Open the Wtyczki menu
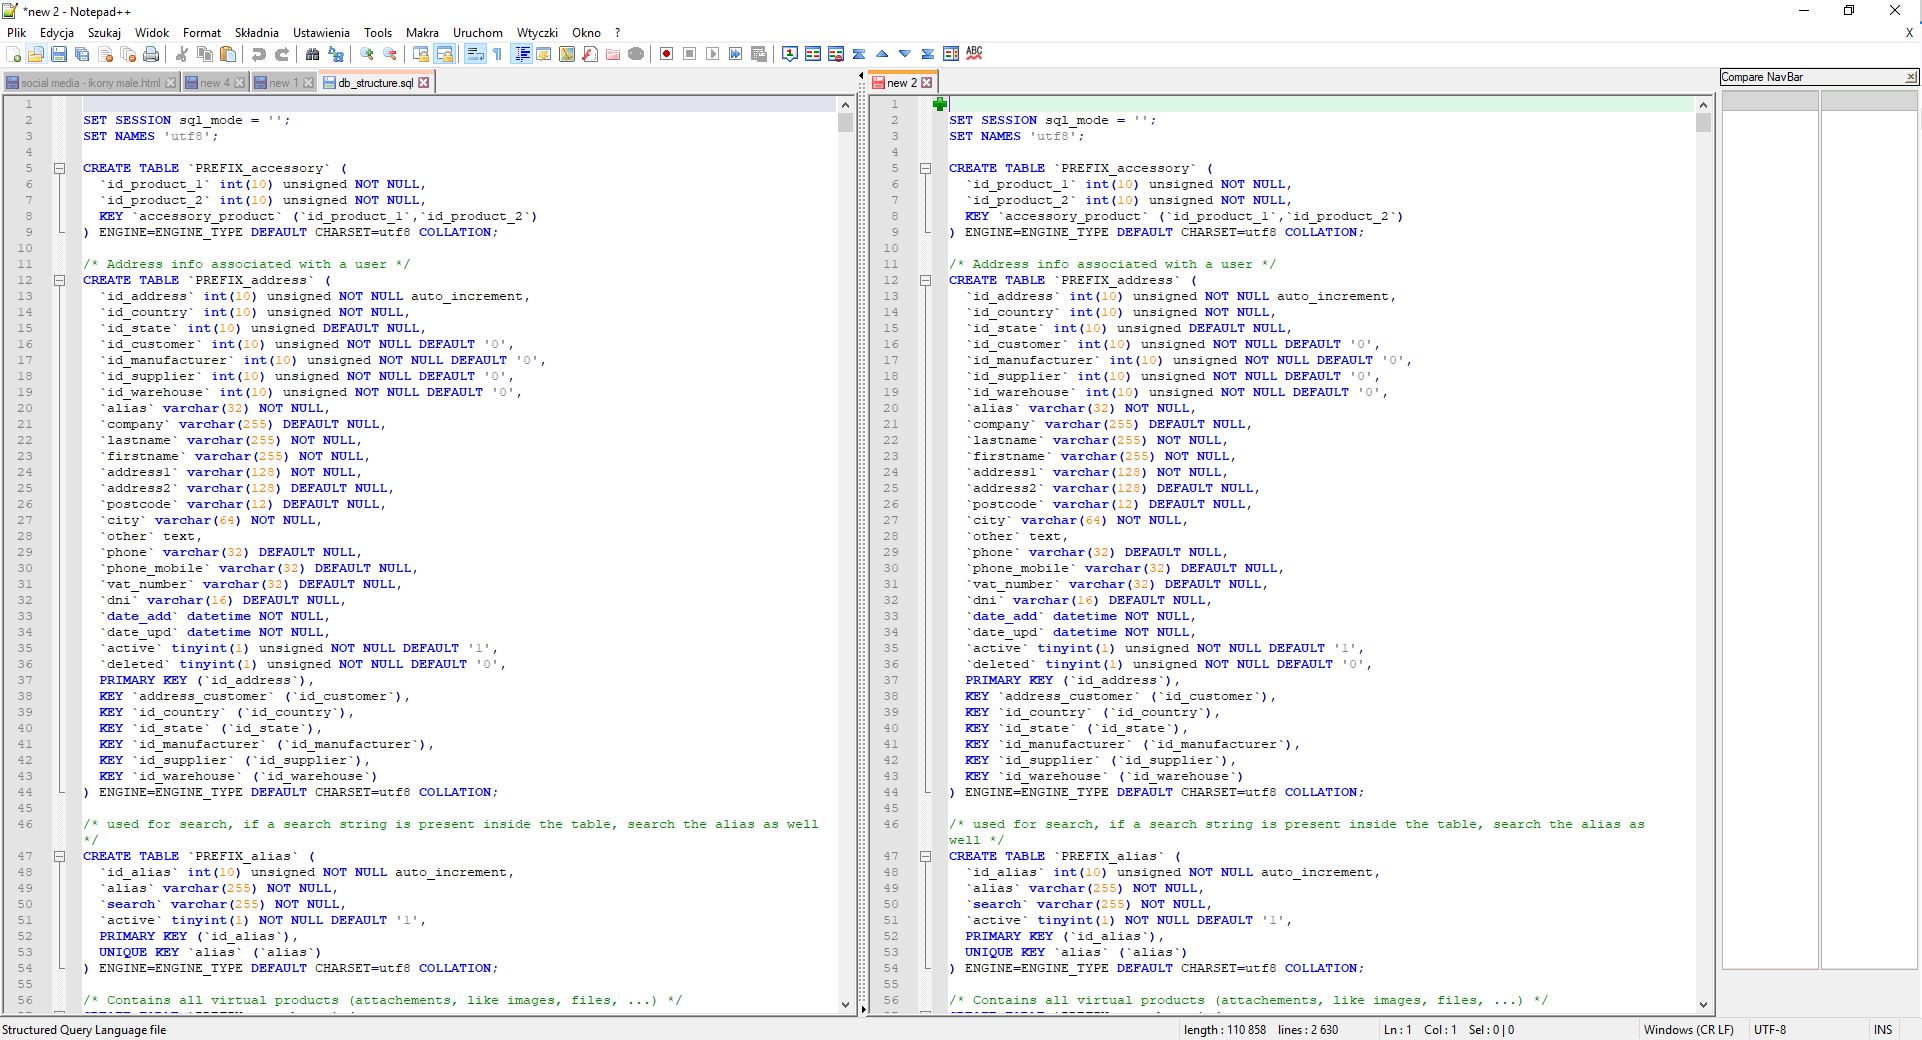 (537, 33)
